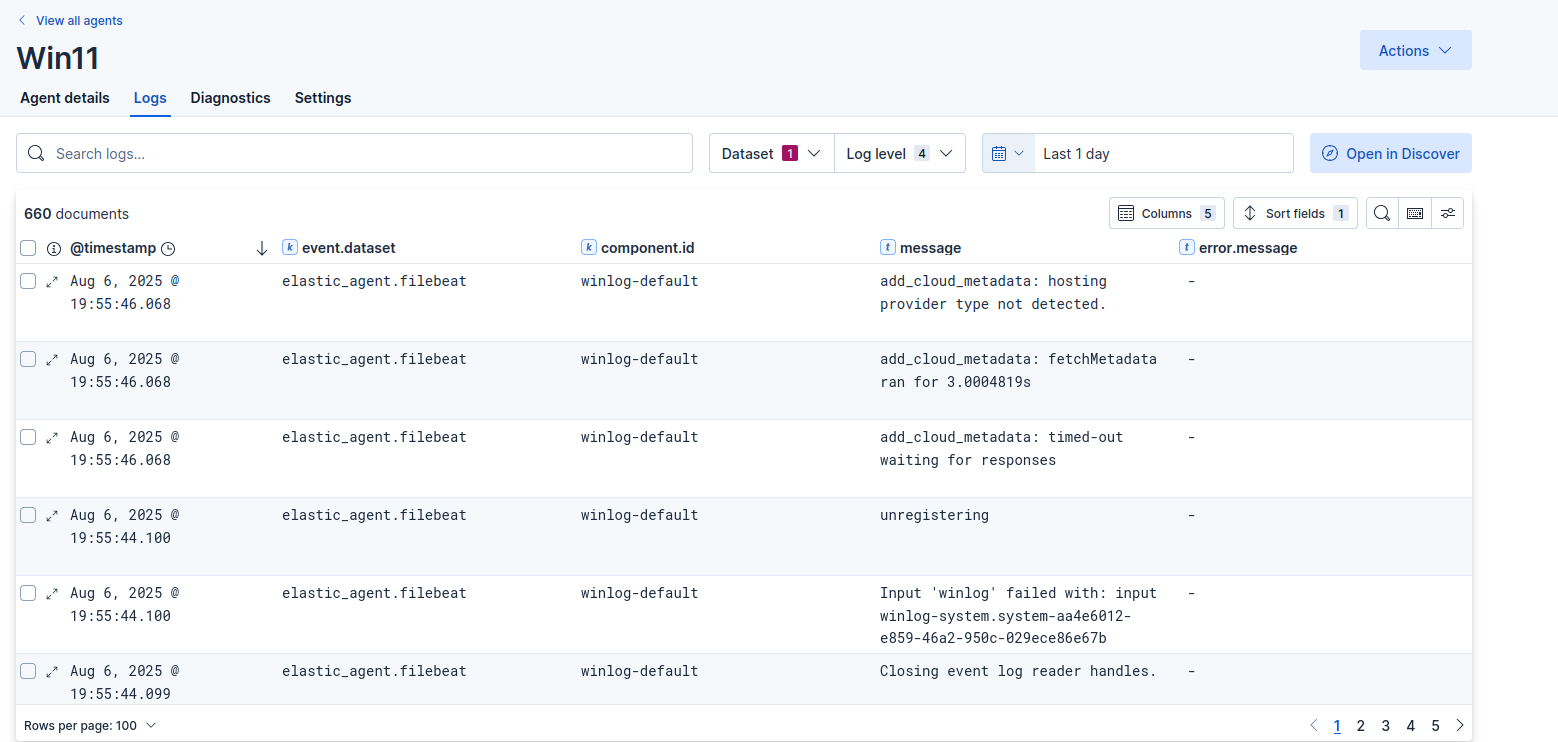
Task: Open display settings sliders icon
Action: [1447, 213]
